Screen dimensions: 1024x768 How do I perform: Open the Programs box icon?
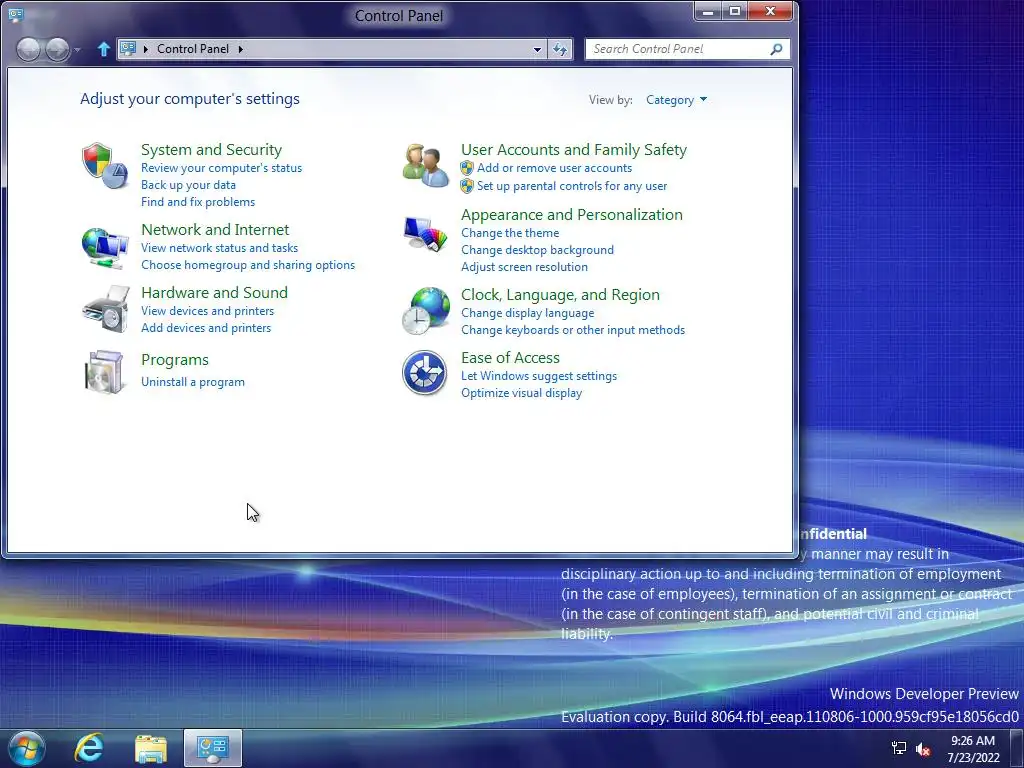pos(104,372)
